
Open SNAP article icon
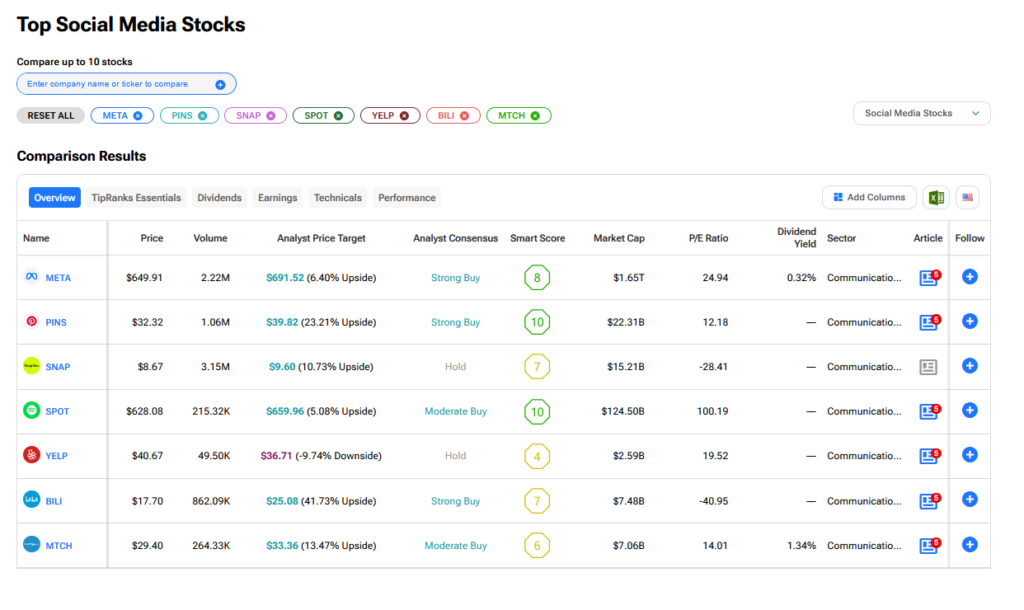tap(928, 367)
